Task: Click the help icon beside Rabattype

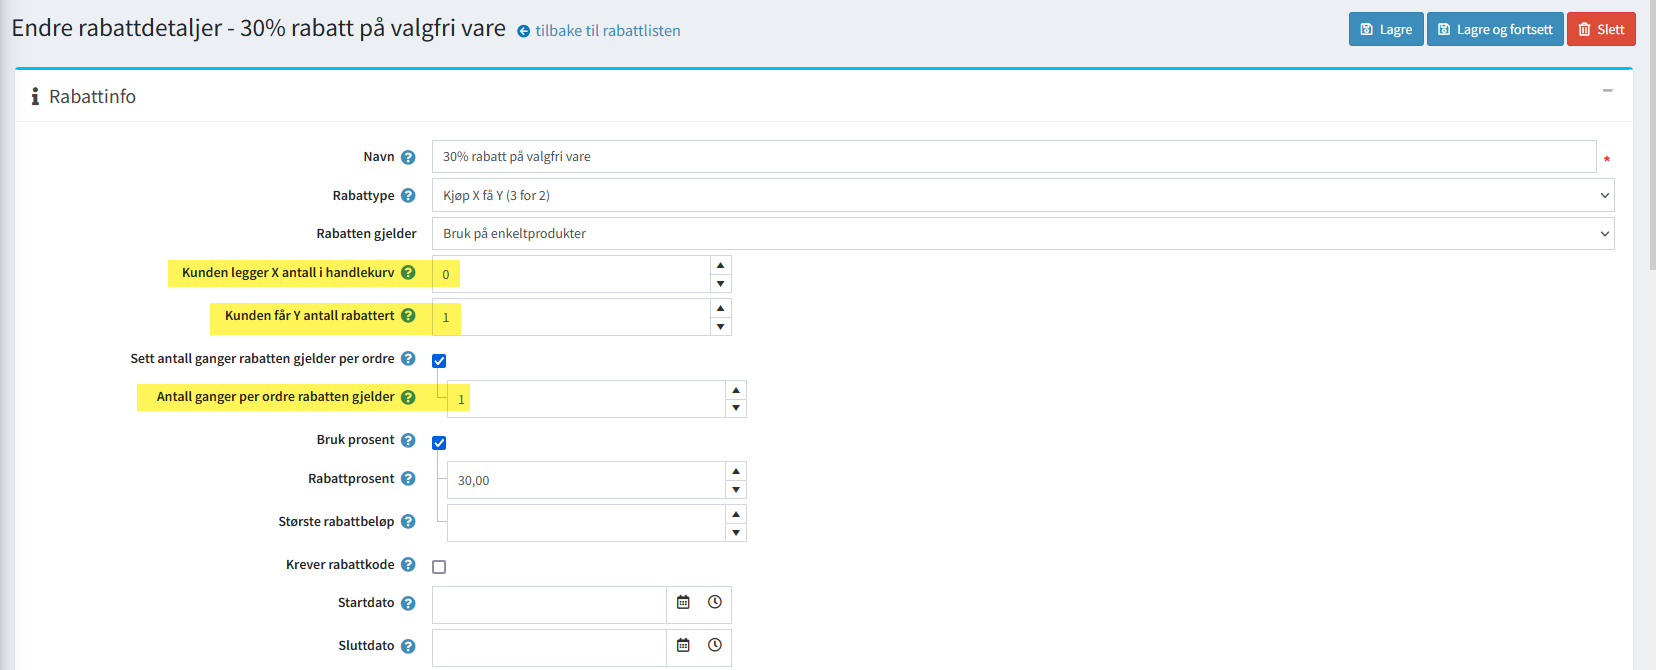Action: pyautogui.click(x=408, y=196)
